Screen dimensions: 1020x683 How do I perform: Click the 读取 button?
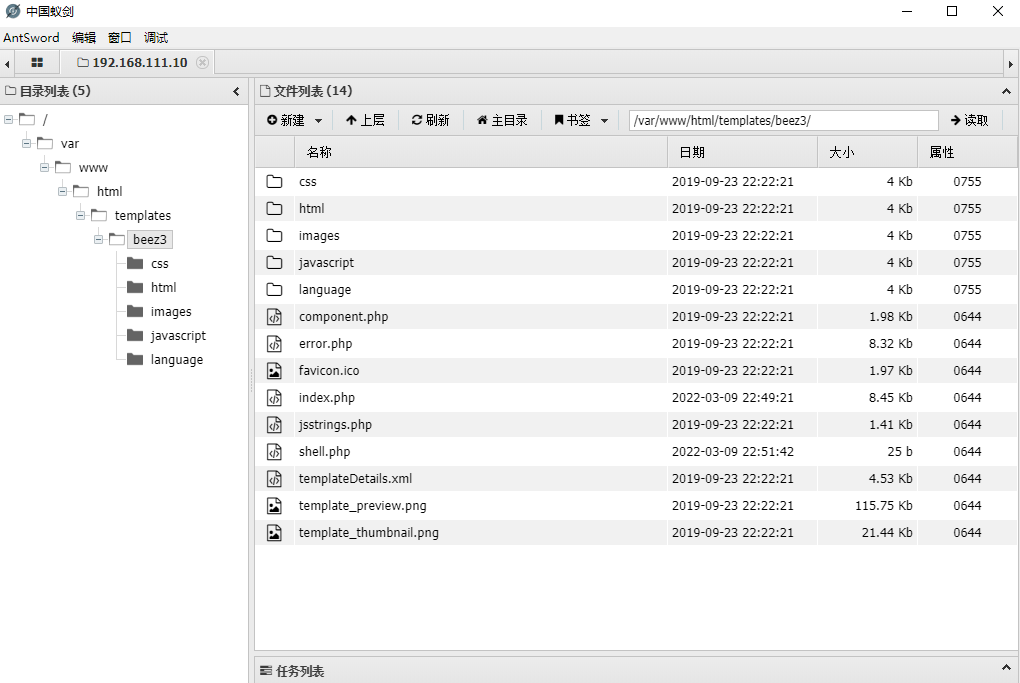point(969,120)
